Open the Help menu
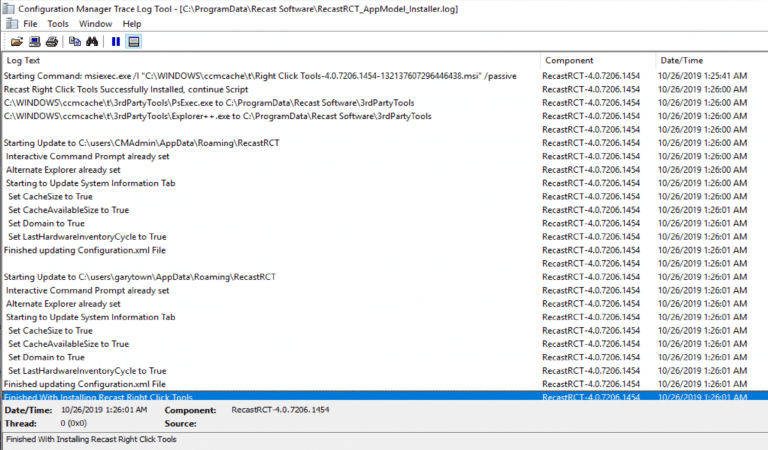The image size is (768, 450). click(x=132, y=23)
